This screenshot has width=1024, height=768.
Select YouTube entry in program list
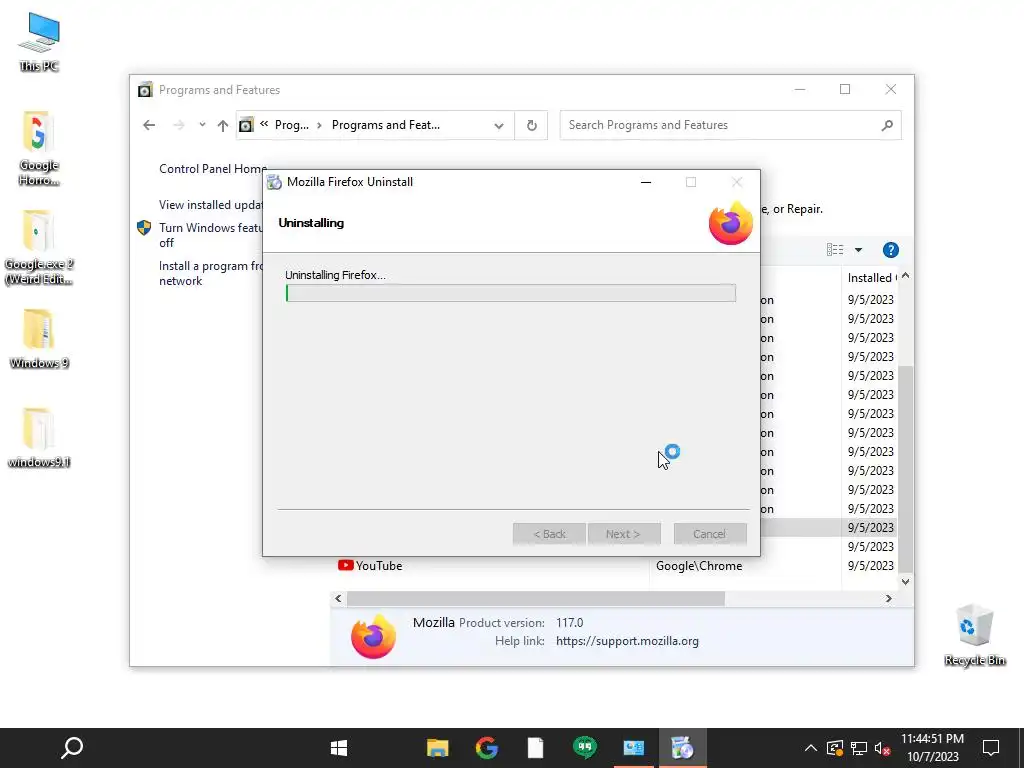click(379, 566)
